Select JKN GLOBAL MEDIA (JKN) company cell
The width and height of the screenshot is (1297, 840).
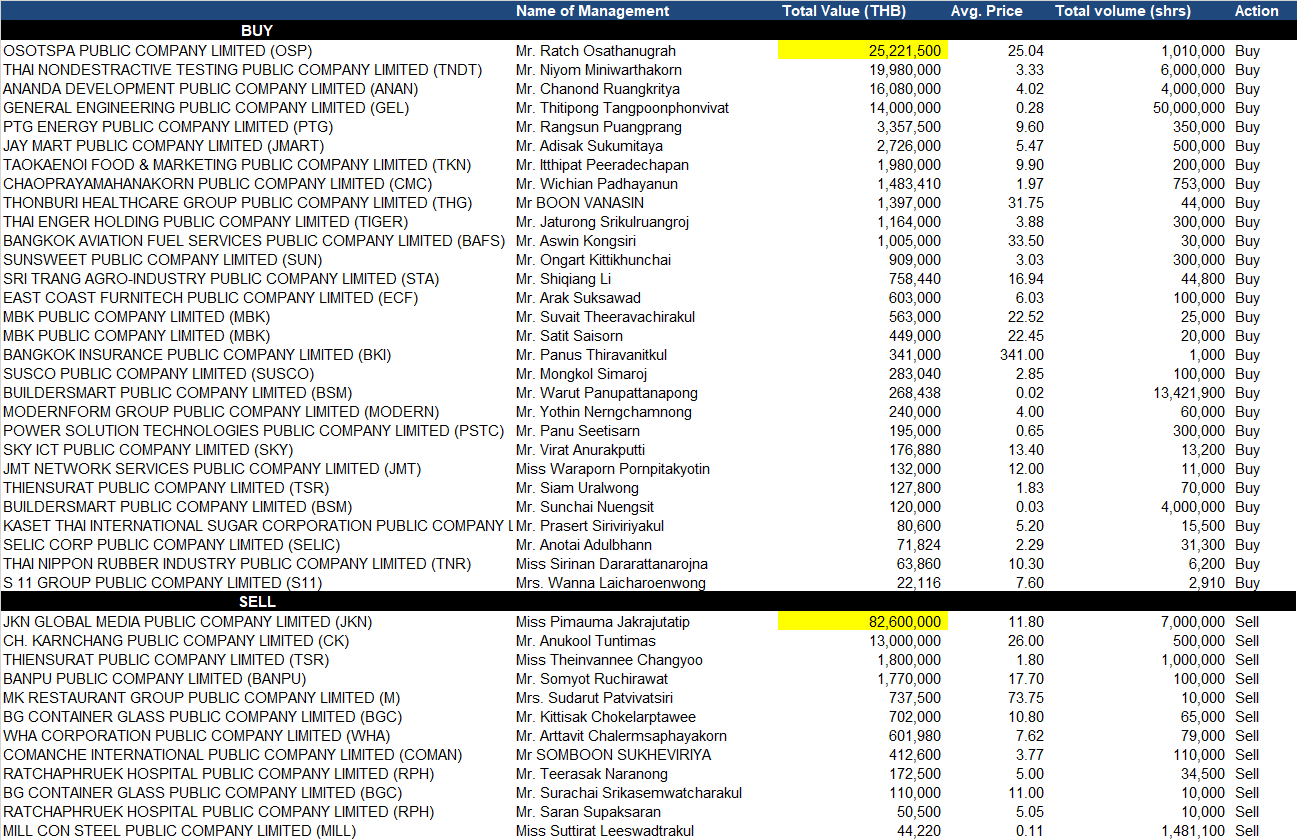click(x=187, y=622)
